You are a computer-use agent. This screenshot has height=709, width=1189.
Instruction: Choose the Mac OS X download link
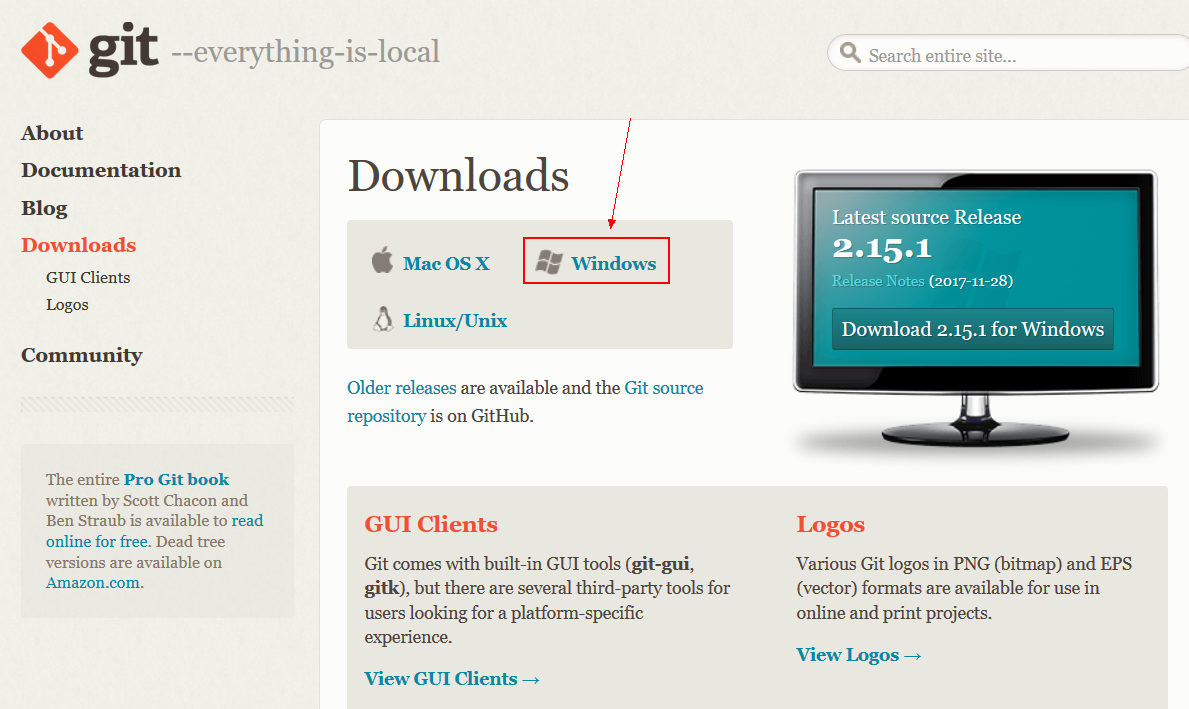446,263
